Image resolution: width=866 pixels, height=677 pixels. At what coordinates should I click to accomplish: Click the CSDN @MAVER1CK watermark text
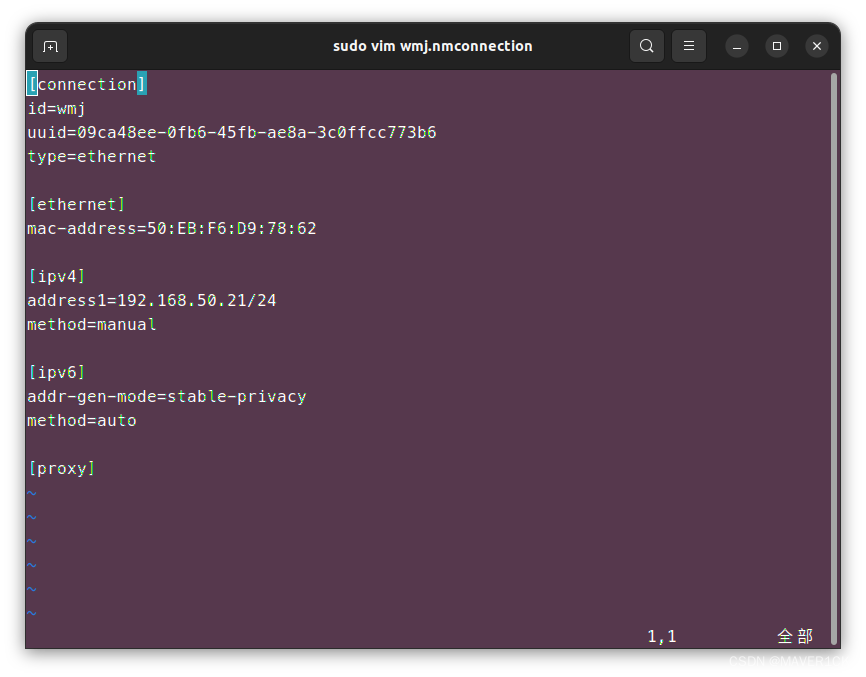(788, 661)
